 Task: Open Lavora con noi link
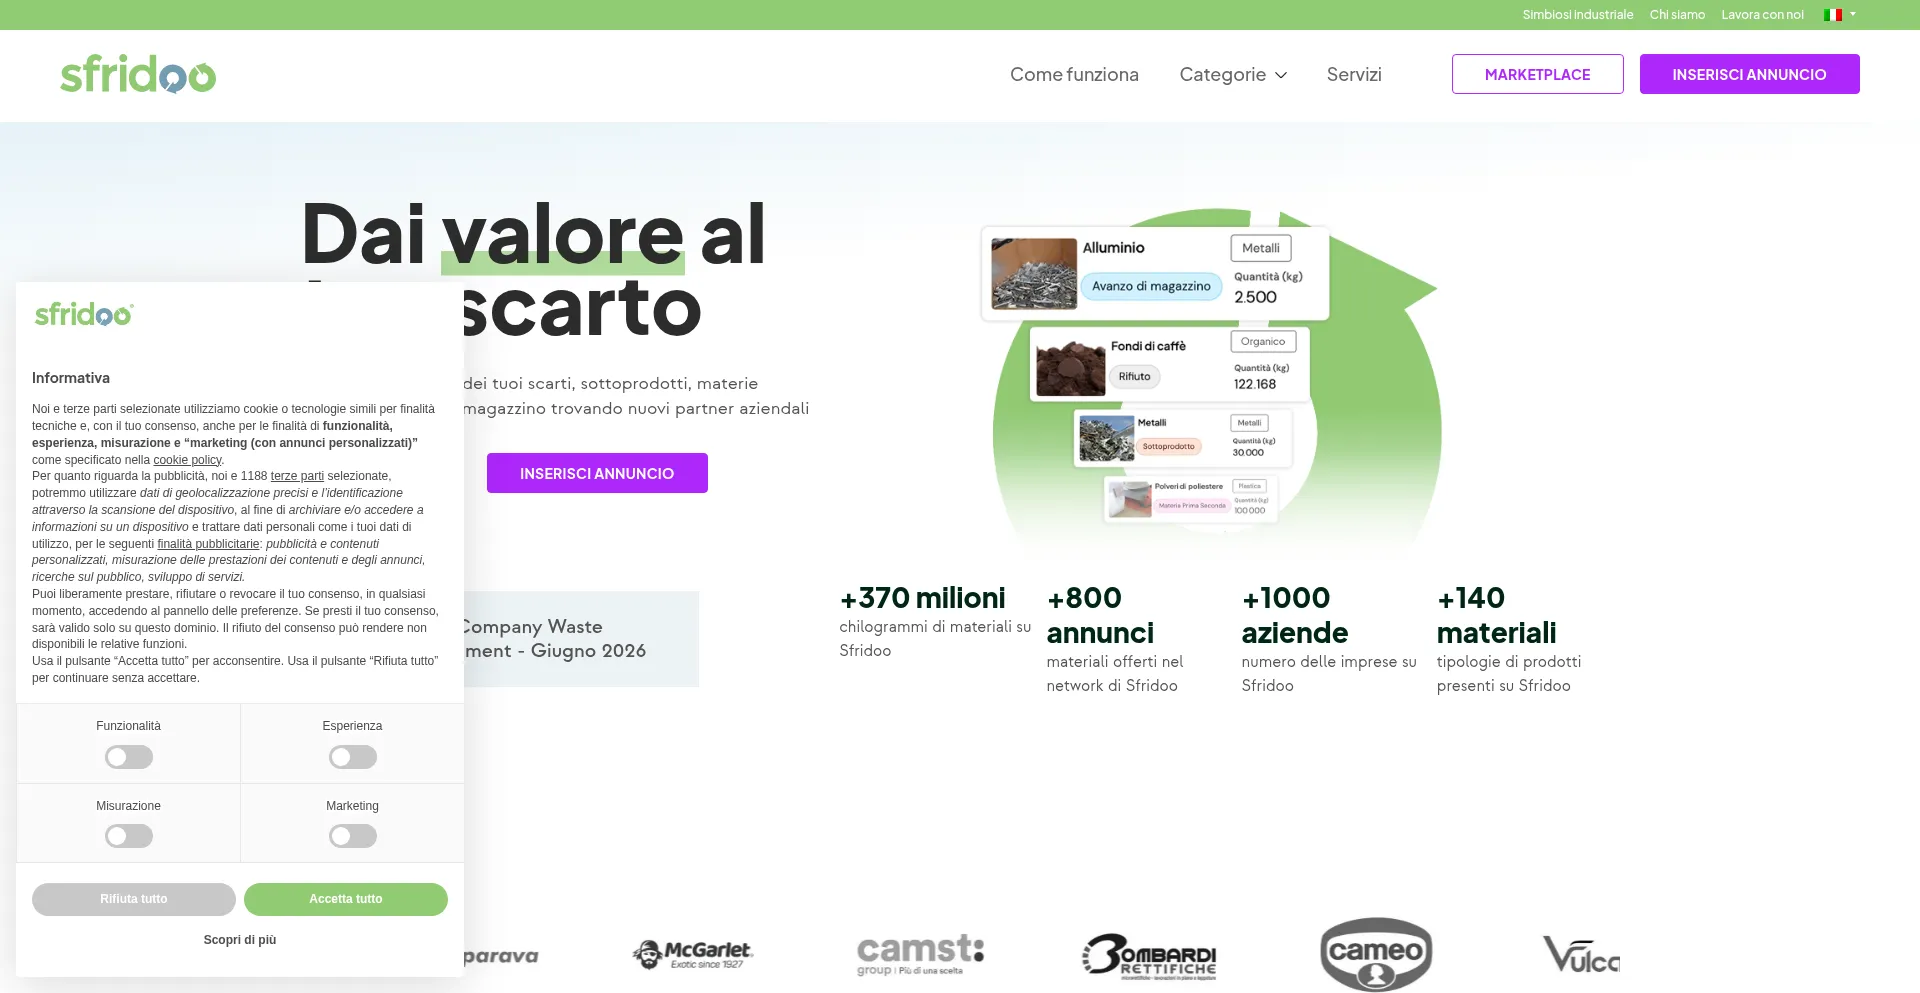coord(1762,15)
